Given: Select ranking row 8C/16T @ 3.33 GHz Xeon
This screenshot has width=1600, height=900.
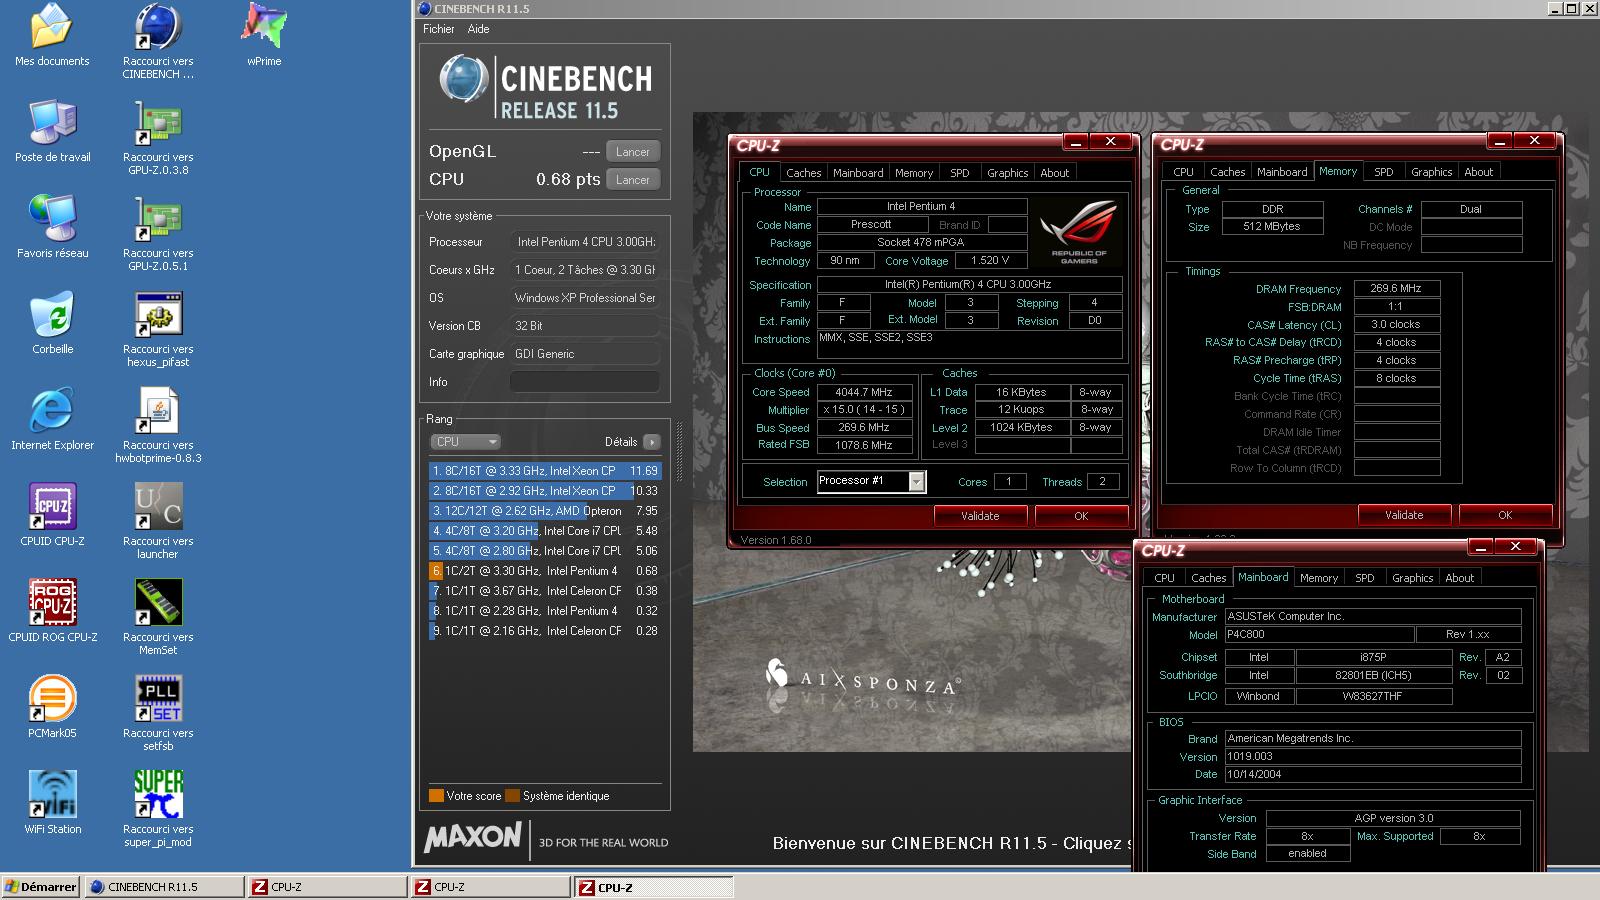Looking at the screenshot, I should 545,471.
